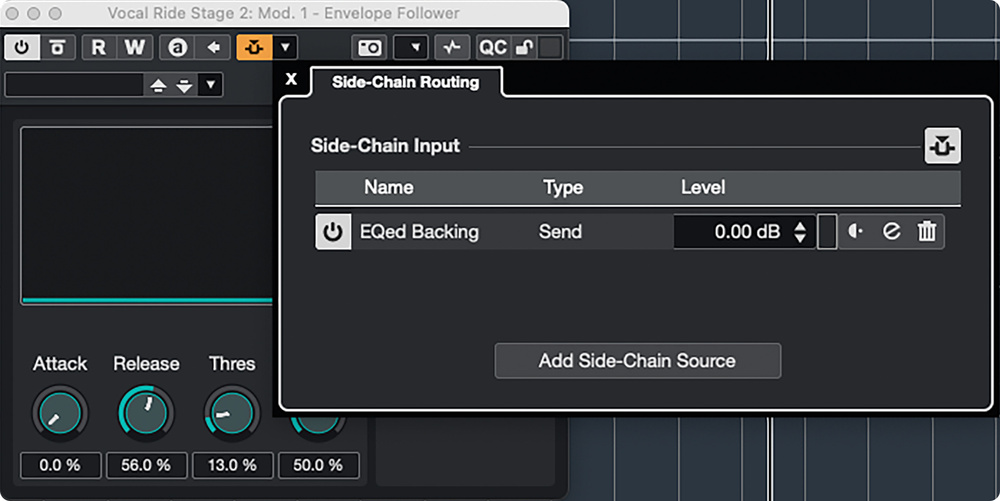
Task: Toggle the plug-in power bypass button
Action: [x=21, y=47]
